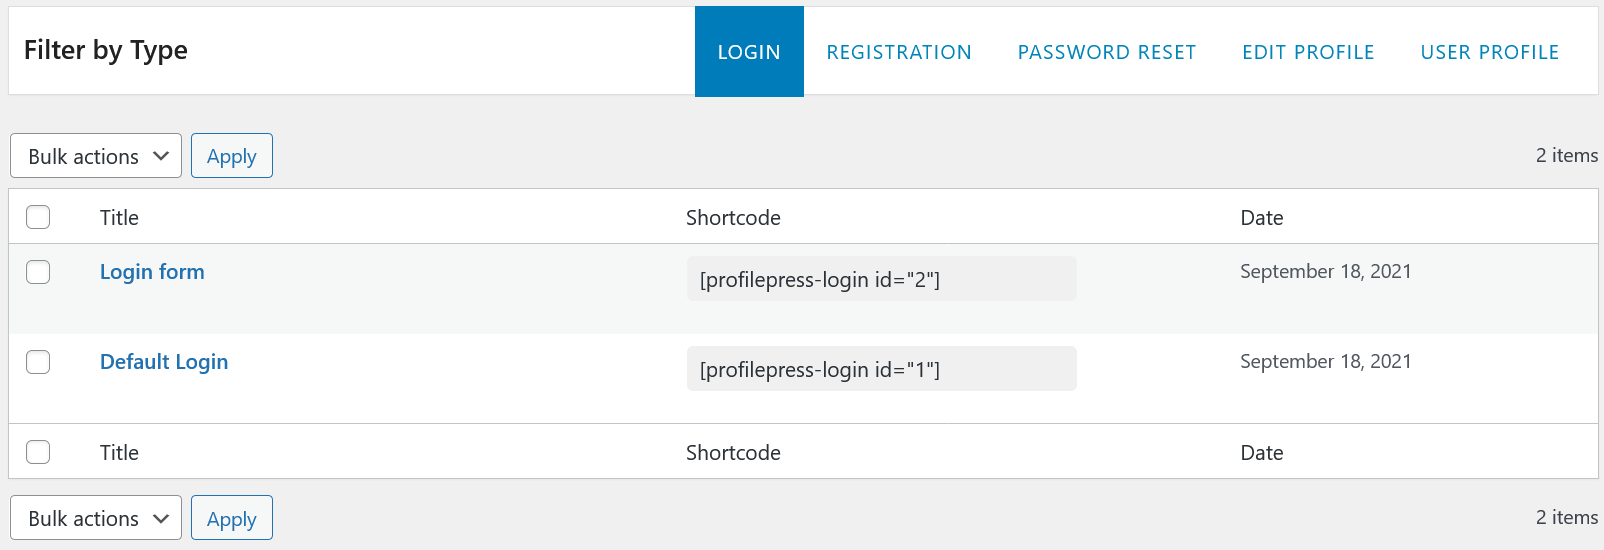
Task: Select the profilepress-login id="1" shortcode field
Action: point(882,369)
